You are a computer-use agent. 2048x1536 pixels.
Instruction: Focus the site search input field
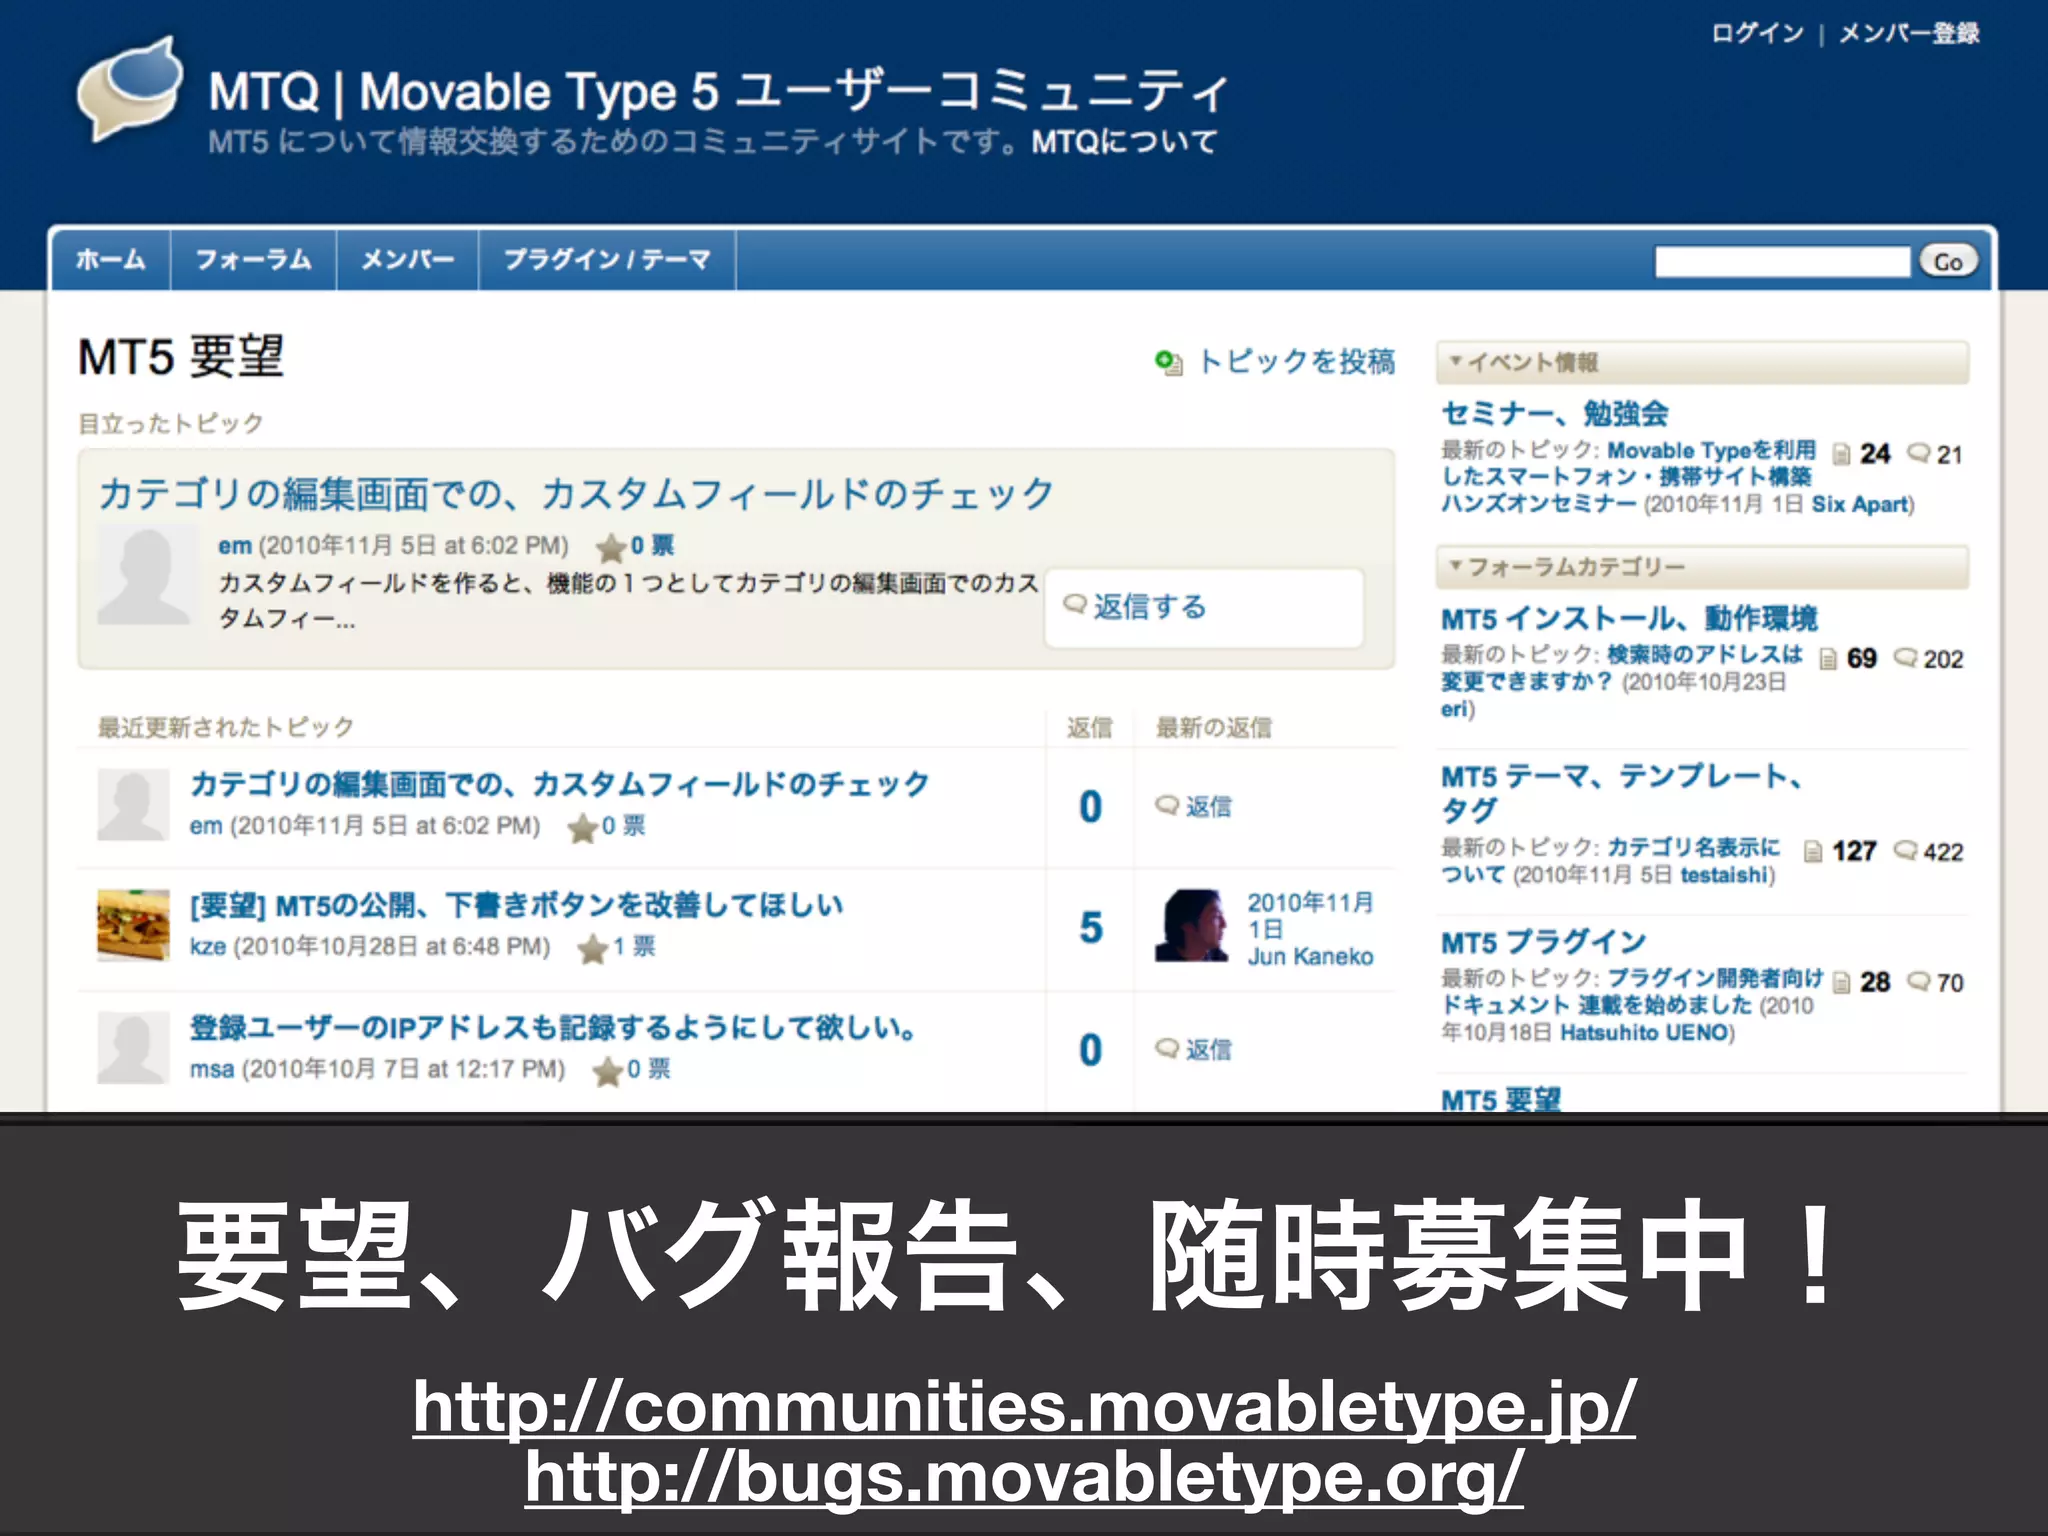[x=1782, y=262]
